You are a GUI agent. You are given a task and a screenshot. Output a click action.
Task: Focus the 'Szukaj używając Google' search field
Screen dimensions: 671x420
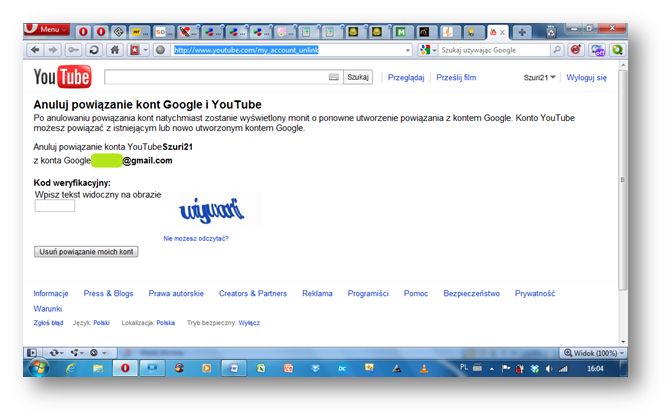[x=494, y=50]
